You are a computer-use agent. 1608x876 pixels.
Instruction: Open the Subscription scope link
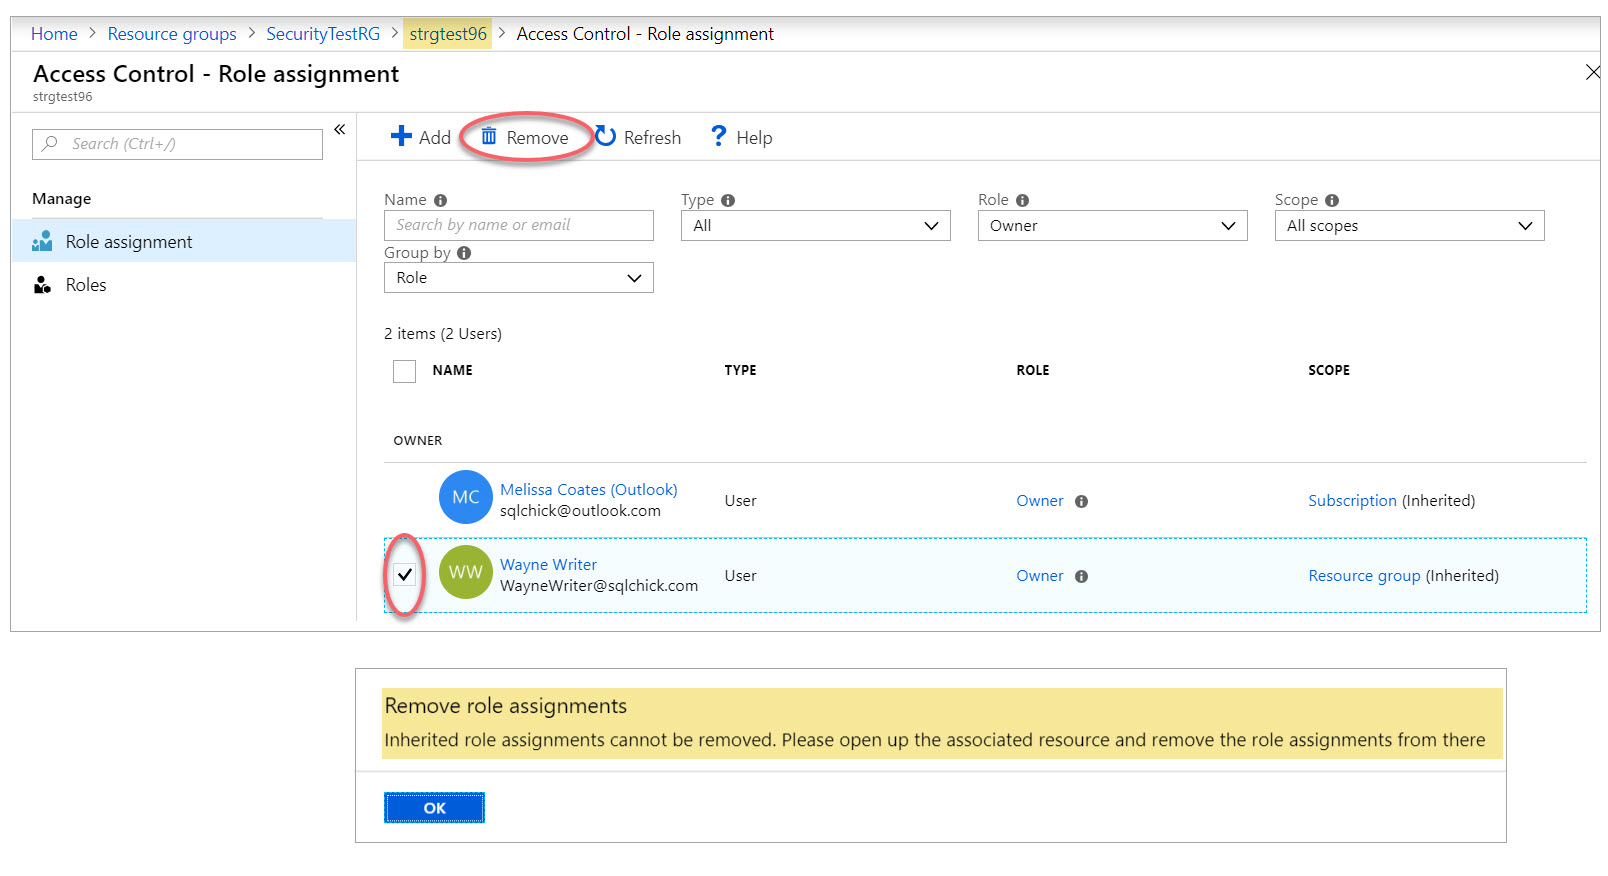[x=1352, y=501]
